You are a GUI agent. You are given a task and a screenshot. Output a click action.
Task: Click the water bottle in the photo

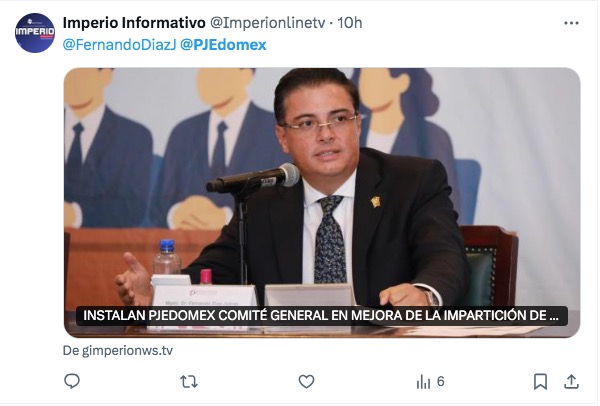[167, 257]
